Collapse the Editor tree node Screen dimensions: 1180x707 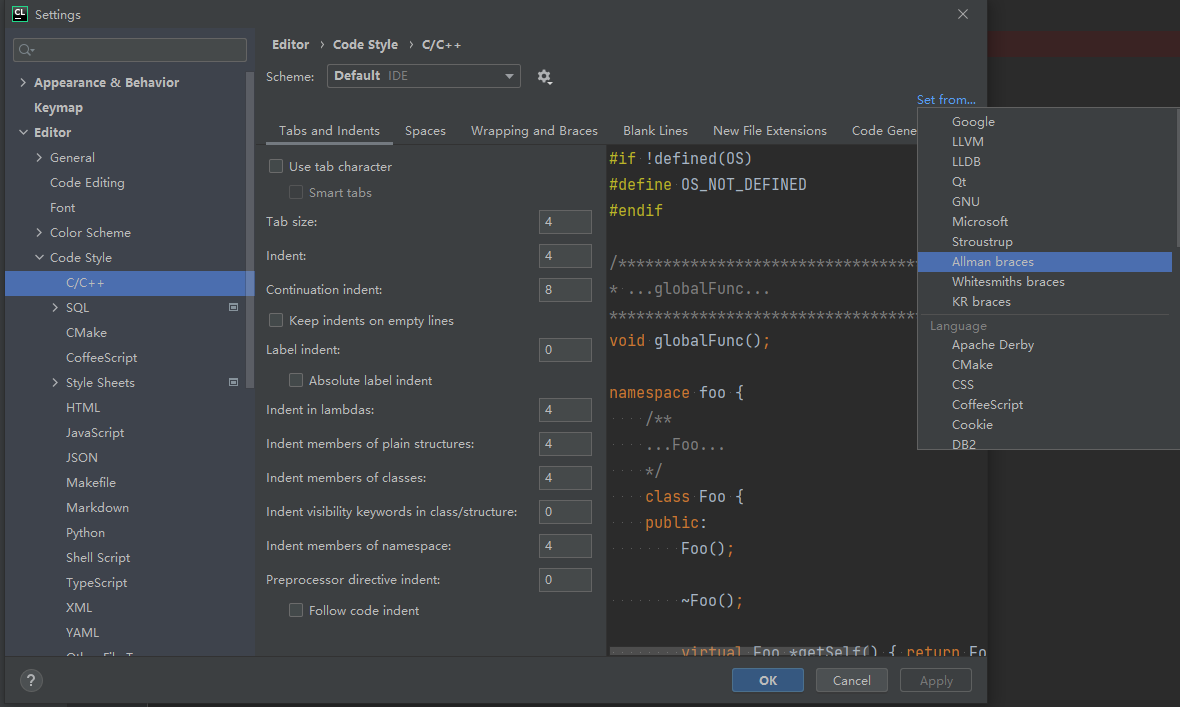tap(23, 133)
